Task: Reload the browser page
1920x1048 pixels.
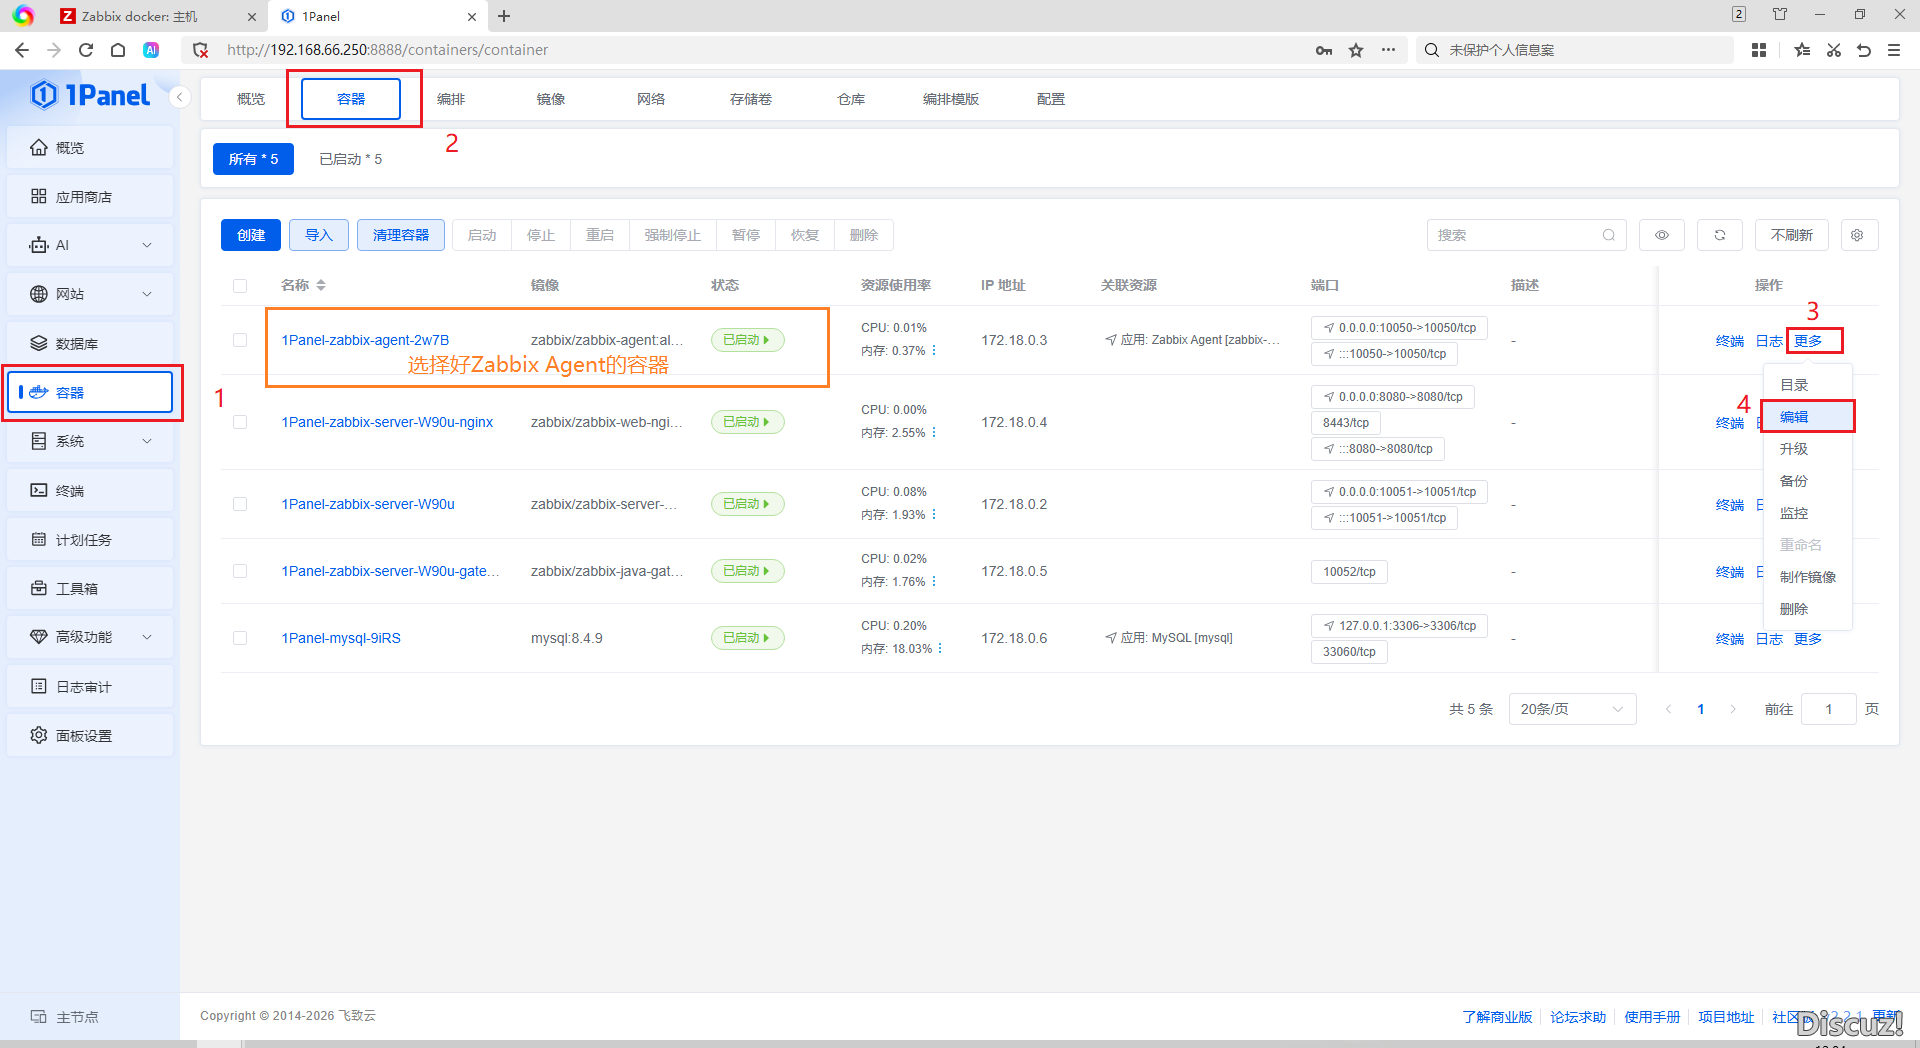Action: pos(86,50)
